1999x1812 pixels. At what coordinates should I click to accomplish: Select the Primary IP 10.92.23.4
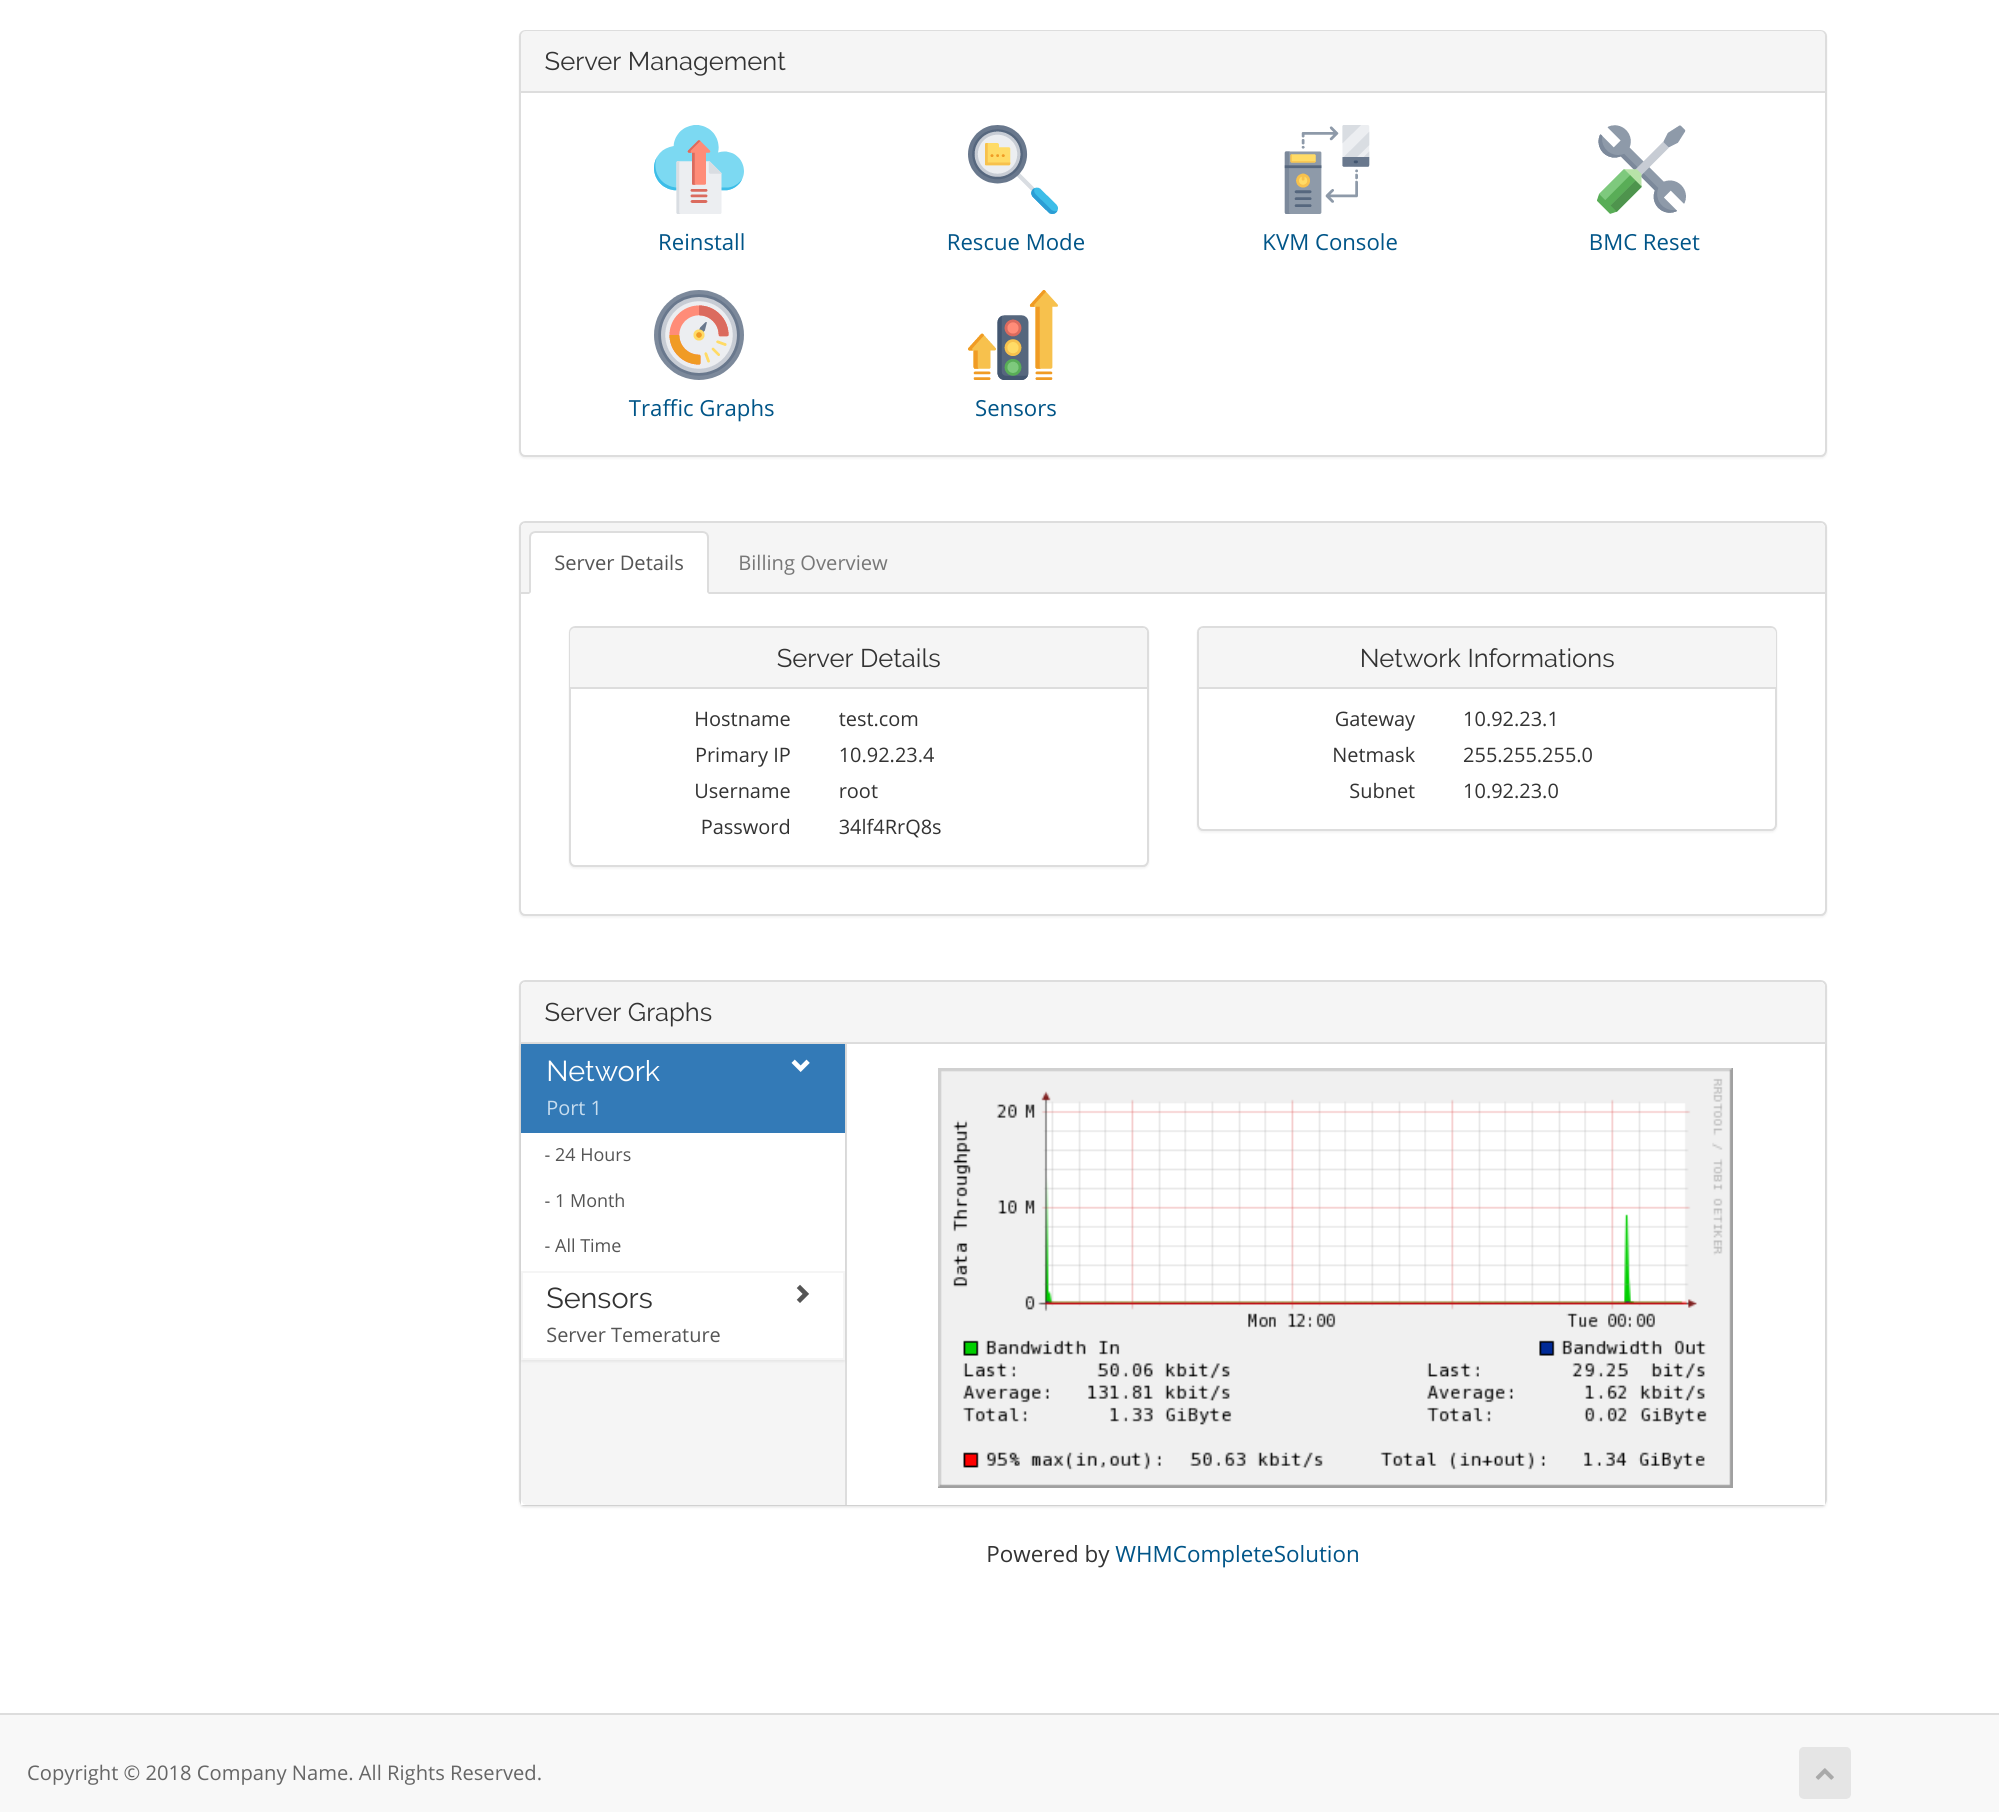(x=887, y=755)
